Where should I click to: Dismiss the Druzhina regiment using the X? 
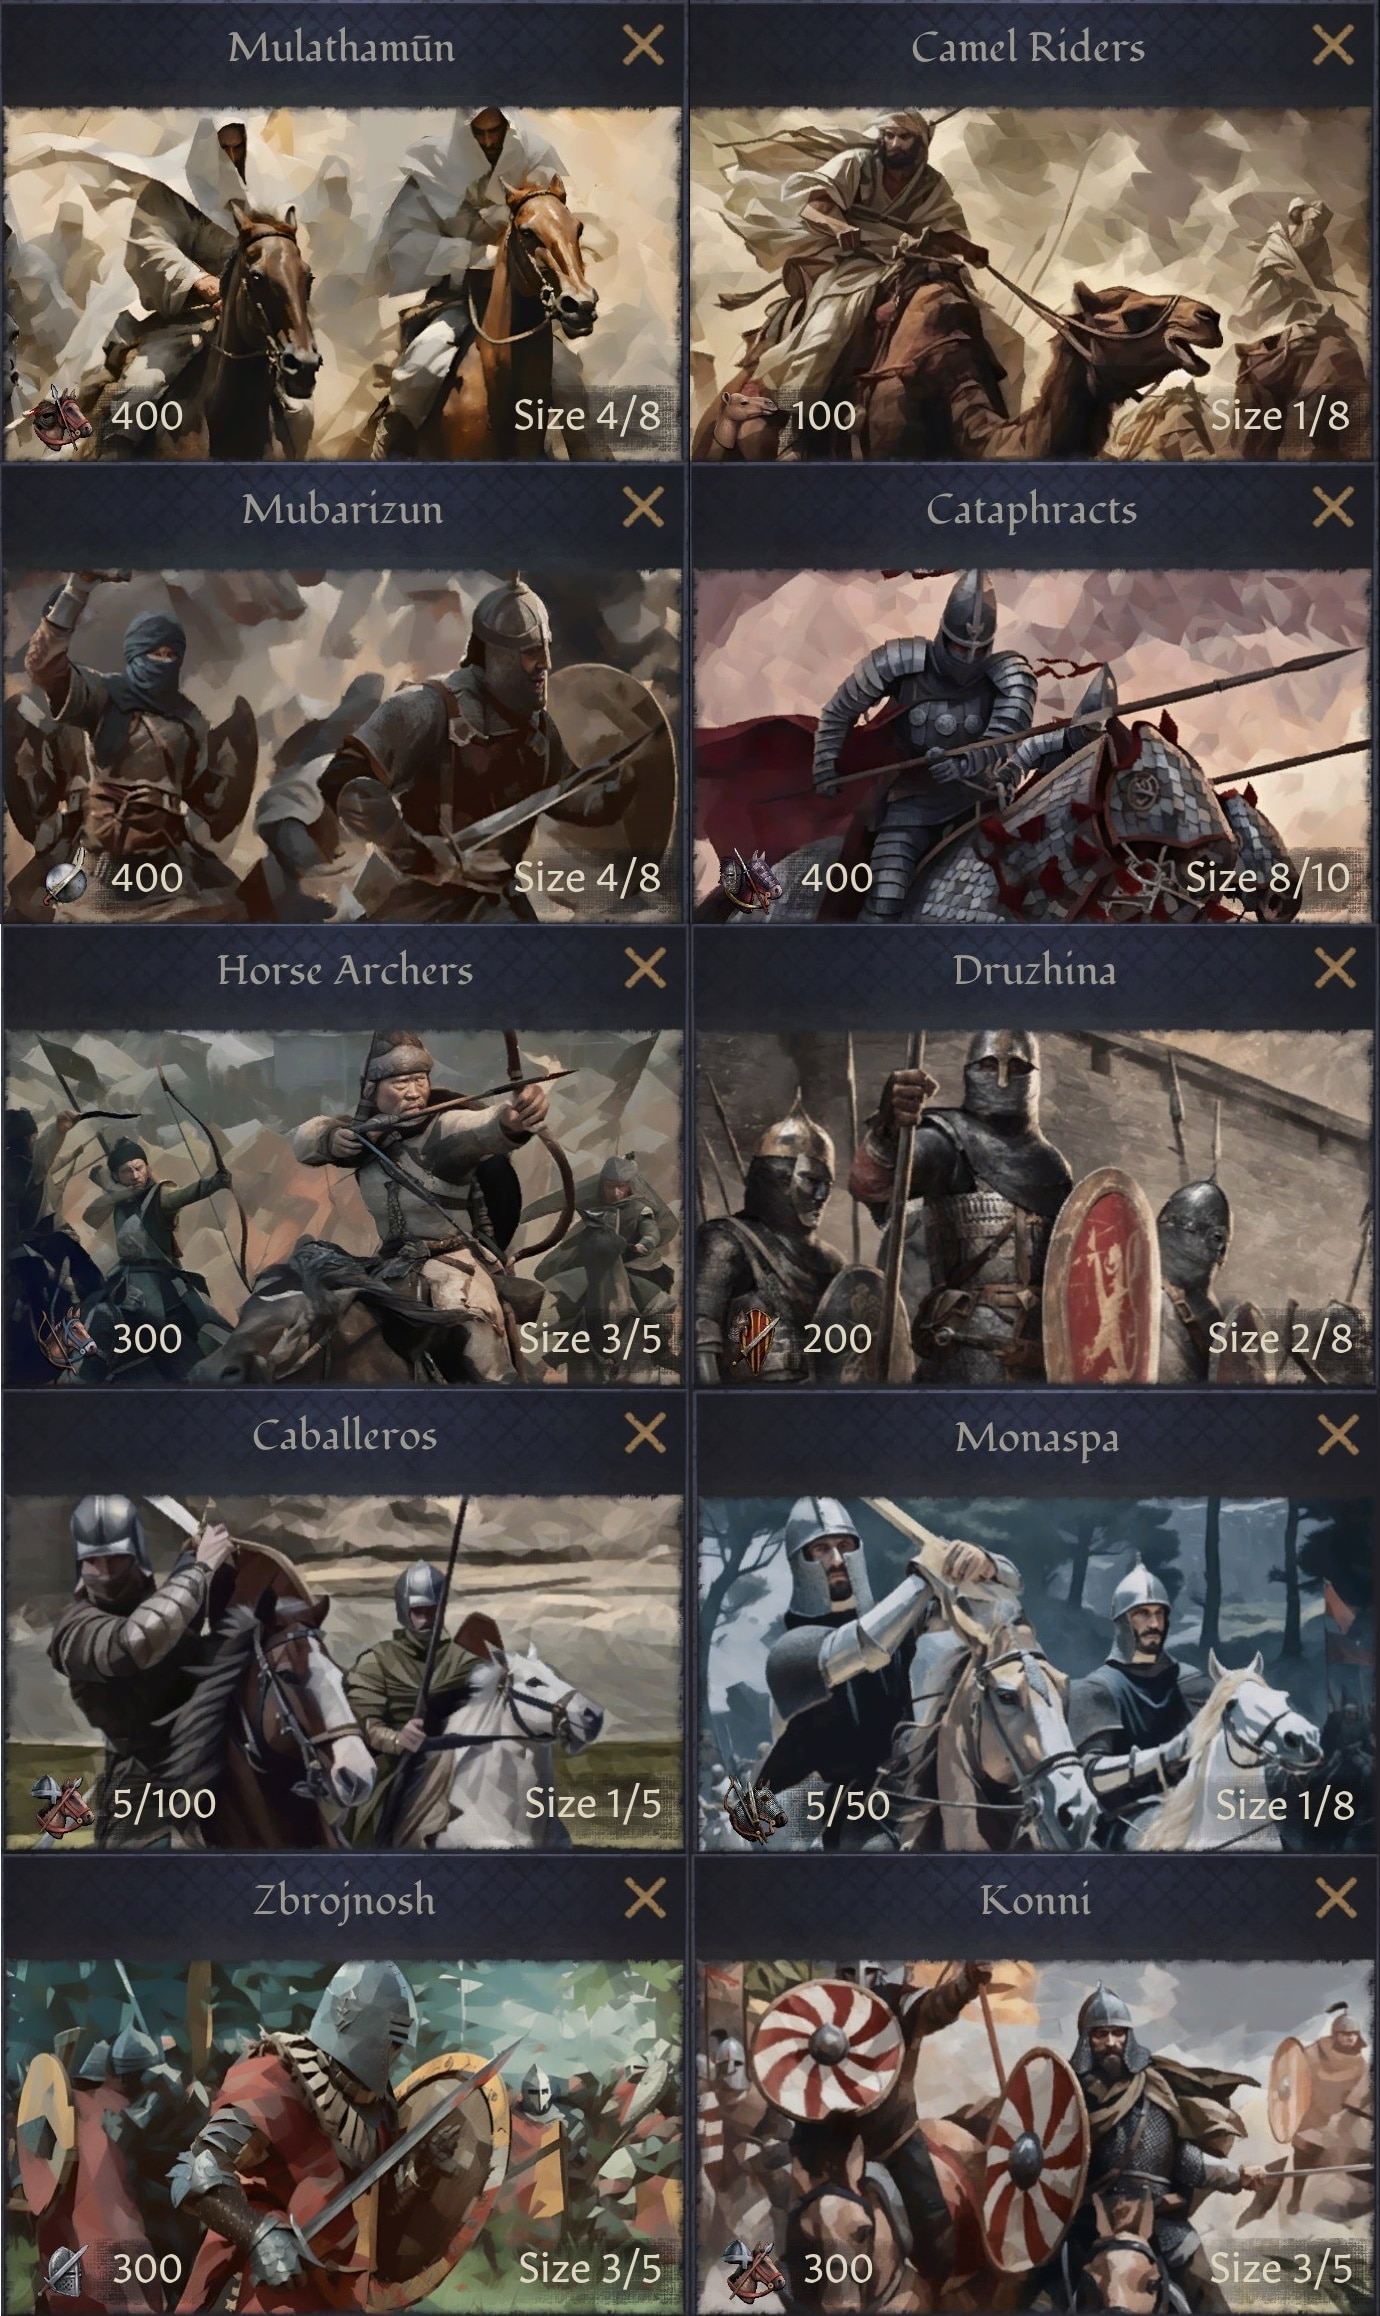[x=1335, y=968]
